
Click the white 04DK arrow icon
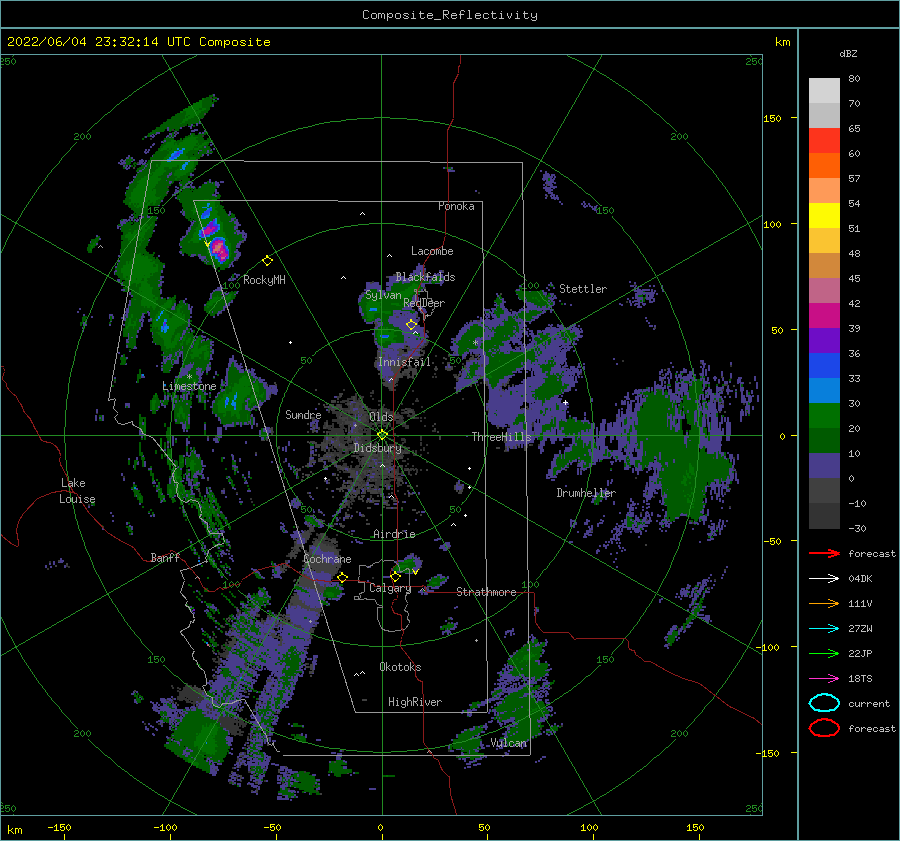click(824, 579)
